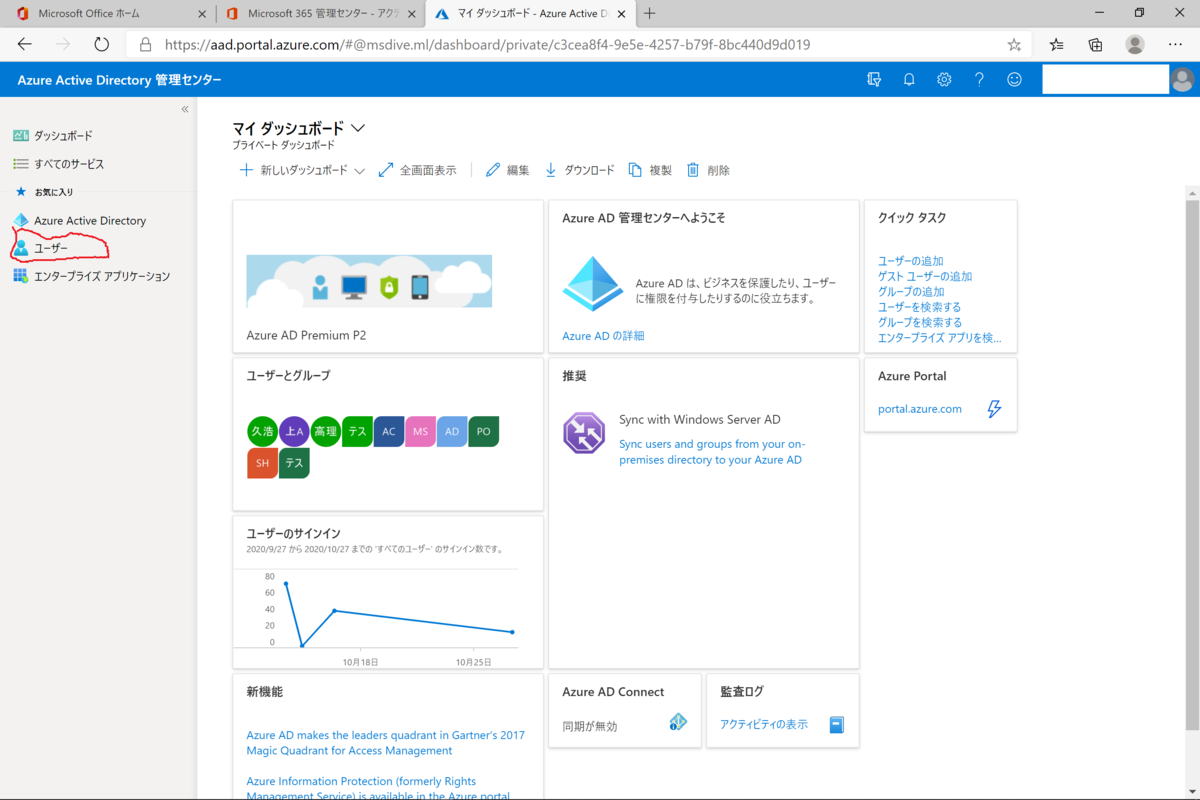Select the SH group badge
The height and width of the screenshot is (800, 1200).
click(262, 463)
